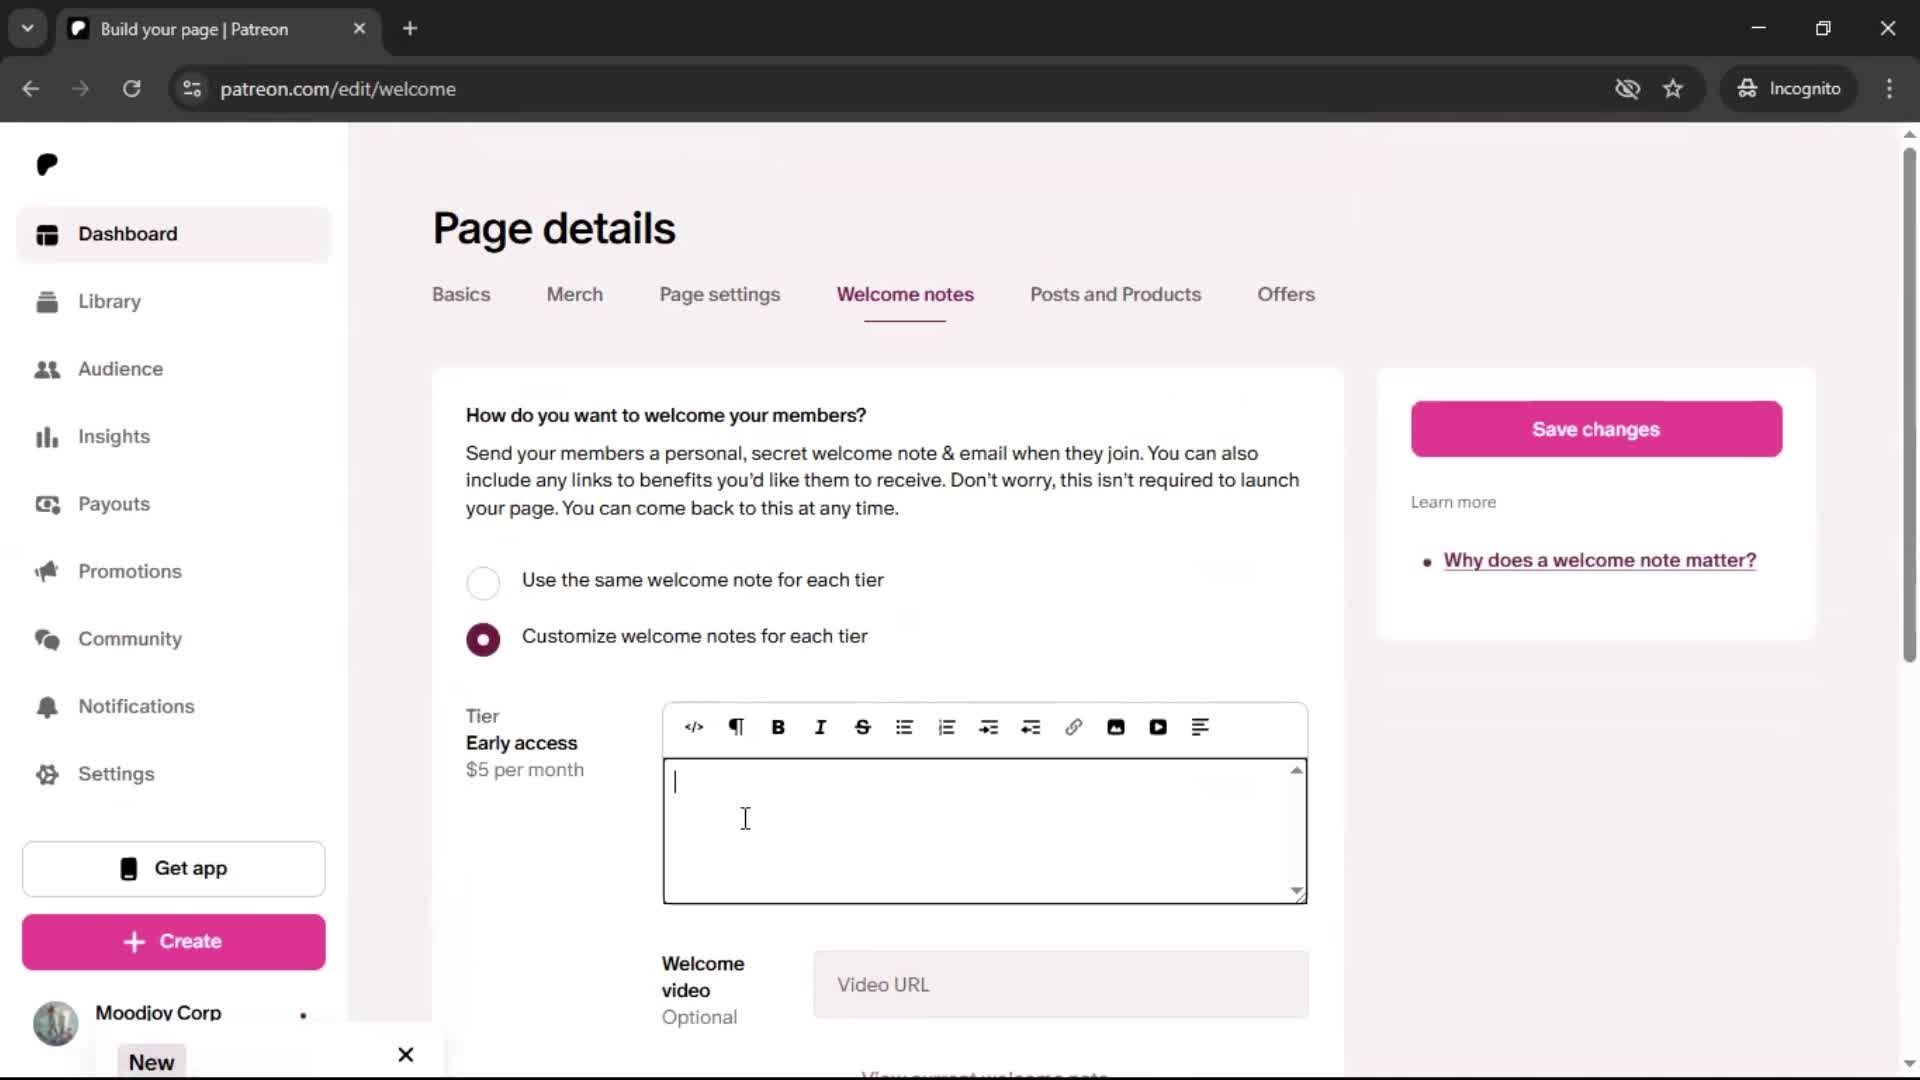Open a new browser tab
Viewport: 1920px width, 1080px height.
click(410, 29)
